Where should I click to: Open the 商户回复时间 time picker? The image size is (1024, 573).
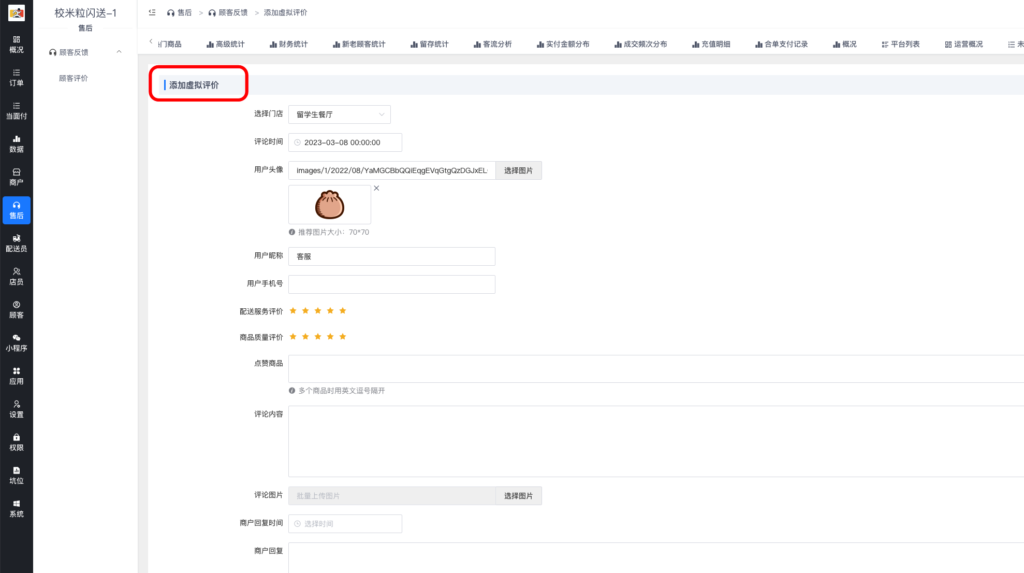(x=345, y=524)
